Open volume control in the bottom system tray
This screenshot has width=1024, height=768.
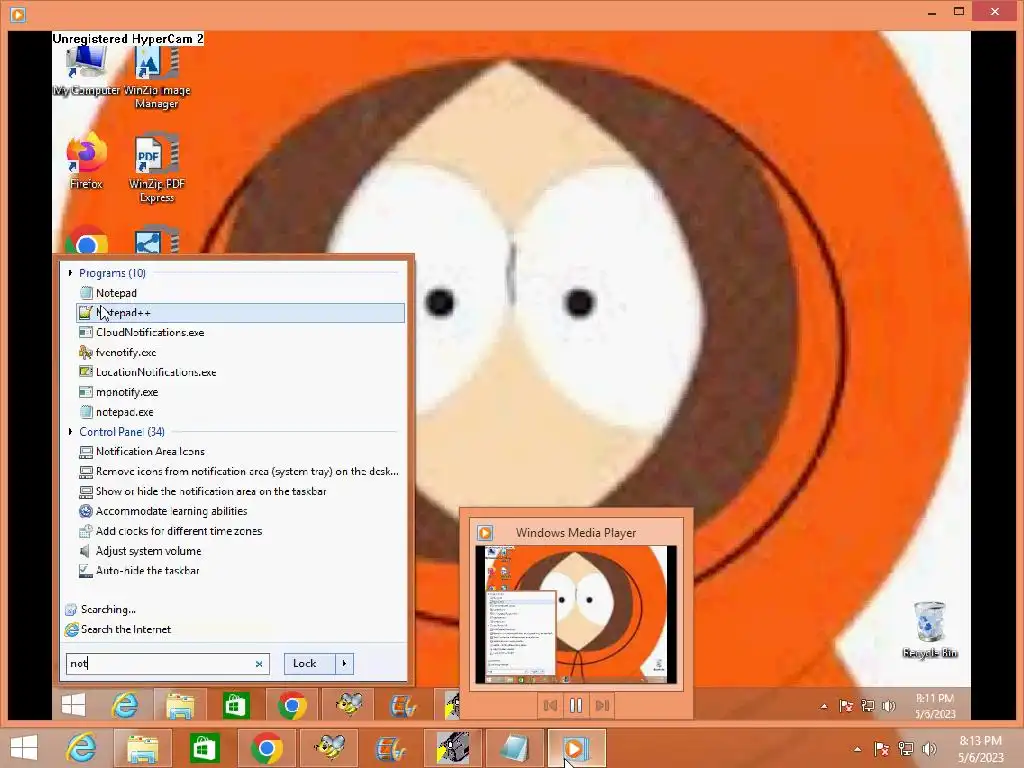pyautogui.click(x=929, y=749)
